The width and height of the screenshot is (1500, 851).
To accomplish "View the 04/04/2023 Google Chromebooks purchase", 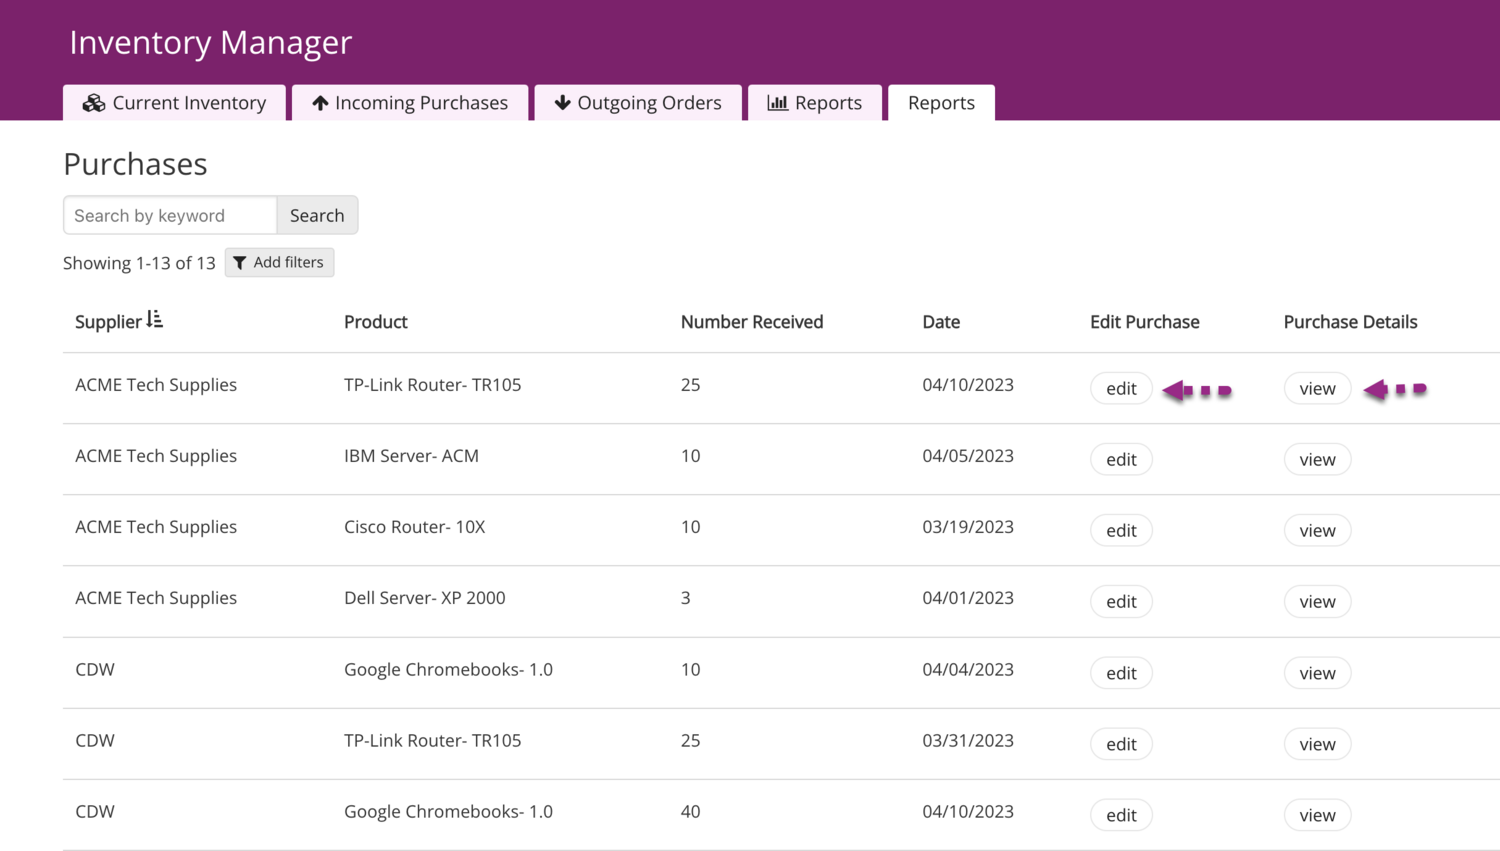I will (1317, 673).
